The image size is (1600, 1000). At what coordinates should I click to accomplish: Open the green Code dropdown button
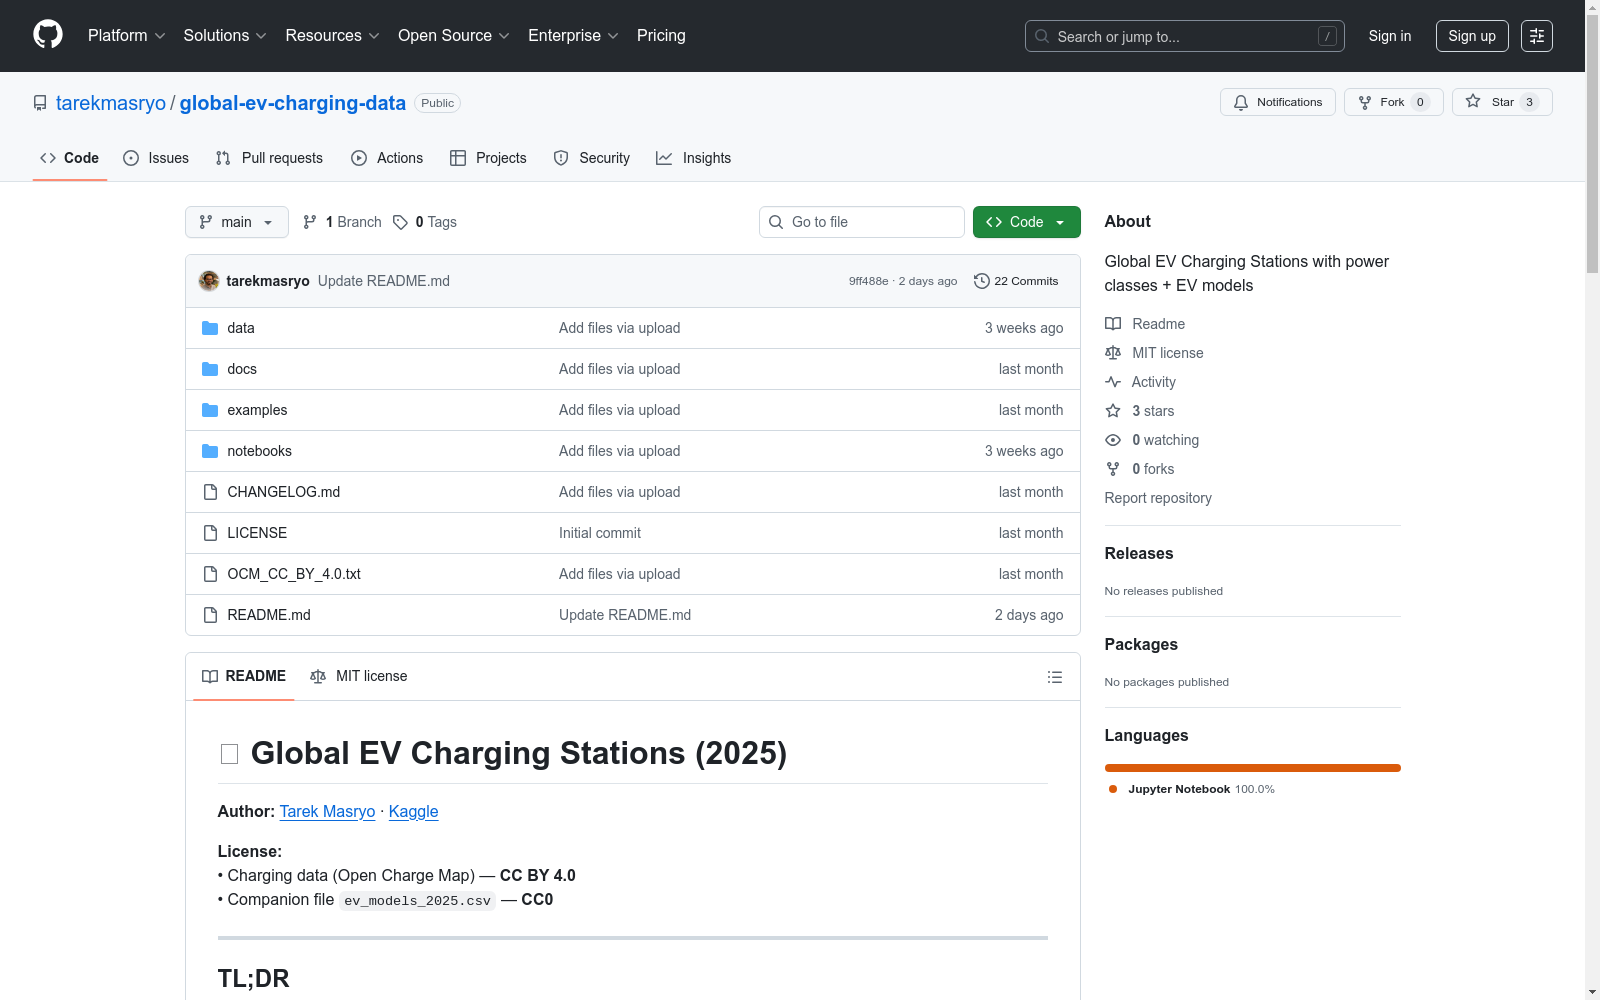(x=1026, y=222)
